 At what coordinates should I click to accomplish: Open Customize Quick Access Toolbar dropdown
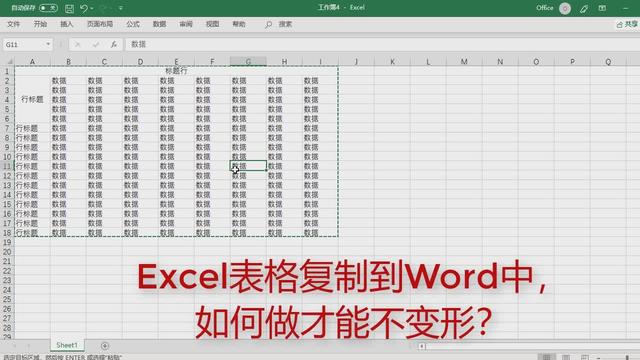pos(121,8)
